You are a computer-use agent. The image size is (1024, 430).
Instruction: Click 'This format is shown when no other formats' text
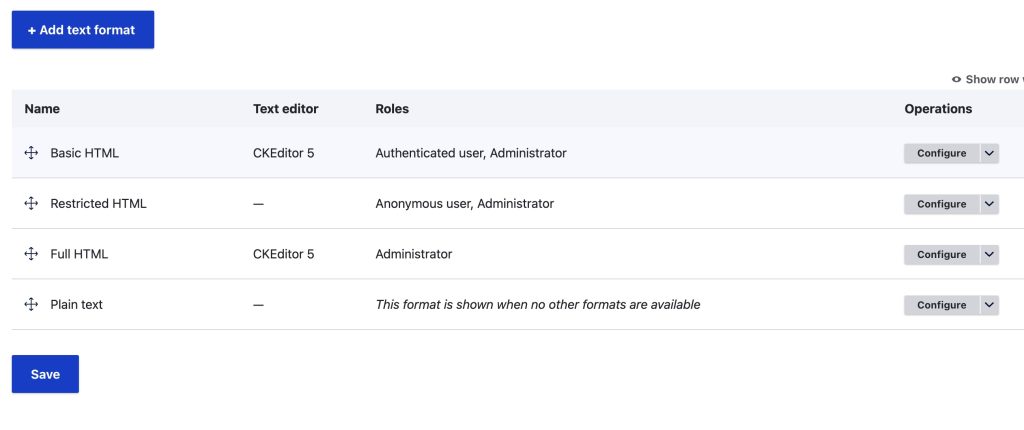click(537, 305)
